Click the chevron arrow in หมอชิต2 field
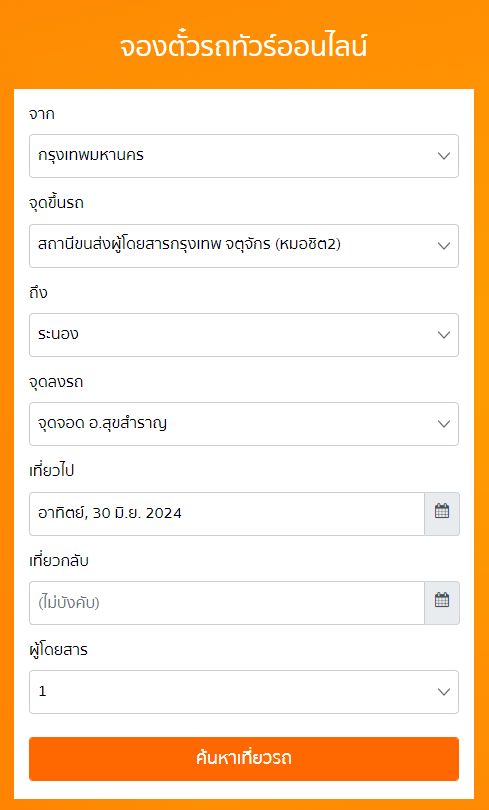The image size is (489, 810). (444, 246)
